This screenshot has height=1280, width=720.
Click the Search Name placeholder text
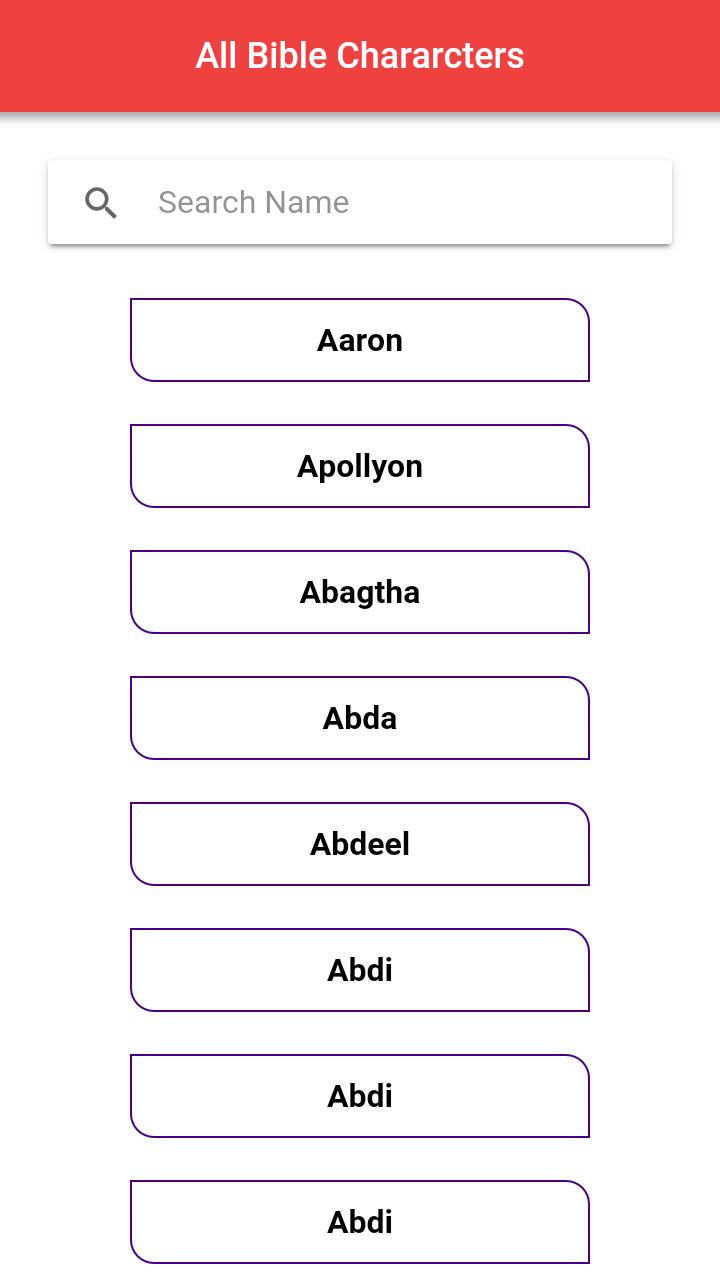tap(254, 202)
